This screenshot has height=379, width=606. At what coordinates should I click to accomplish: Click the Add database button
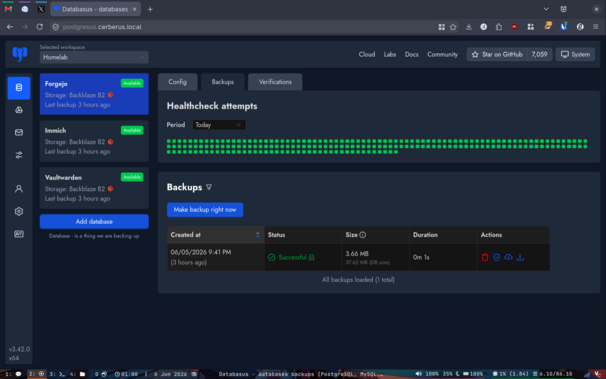tap(94, 222)
